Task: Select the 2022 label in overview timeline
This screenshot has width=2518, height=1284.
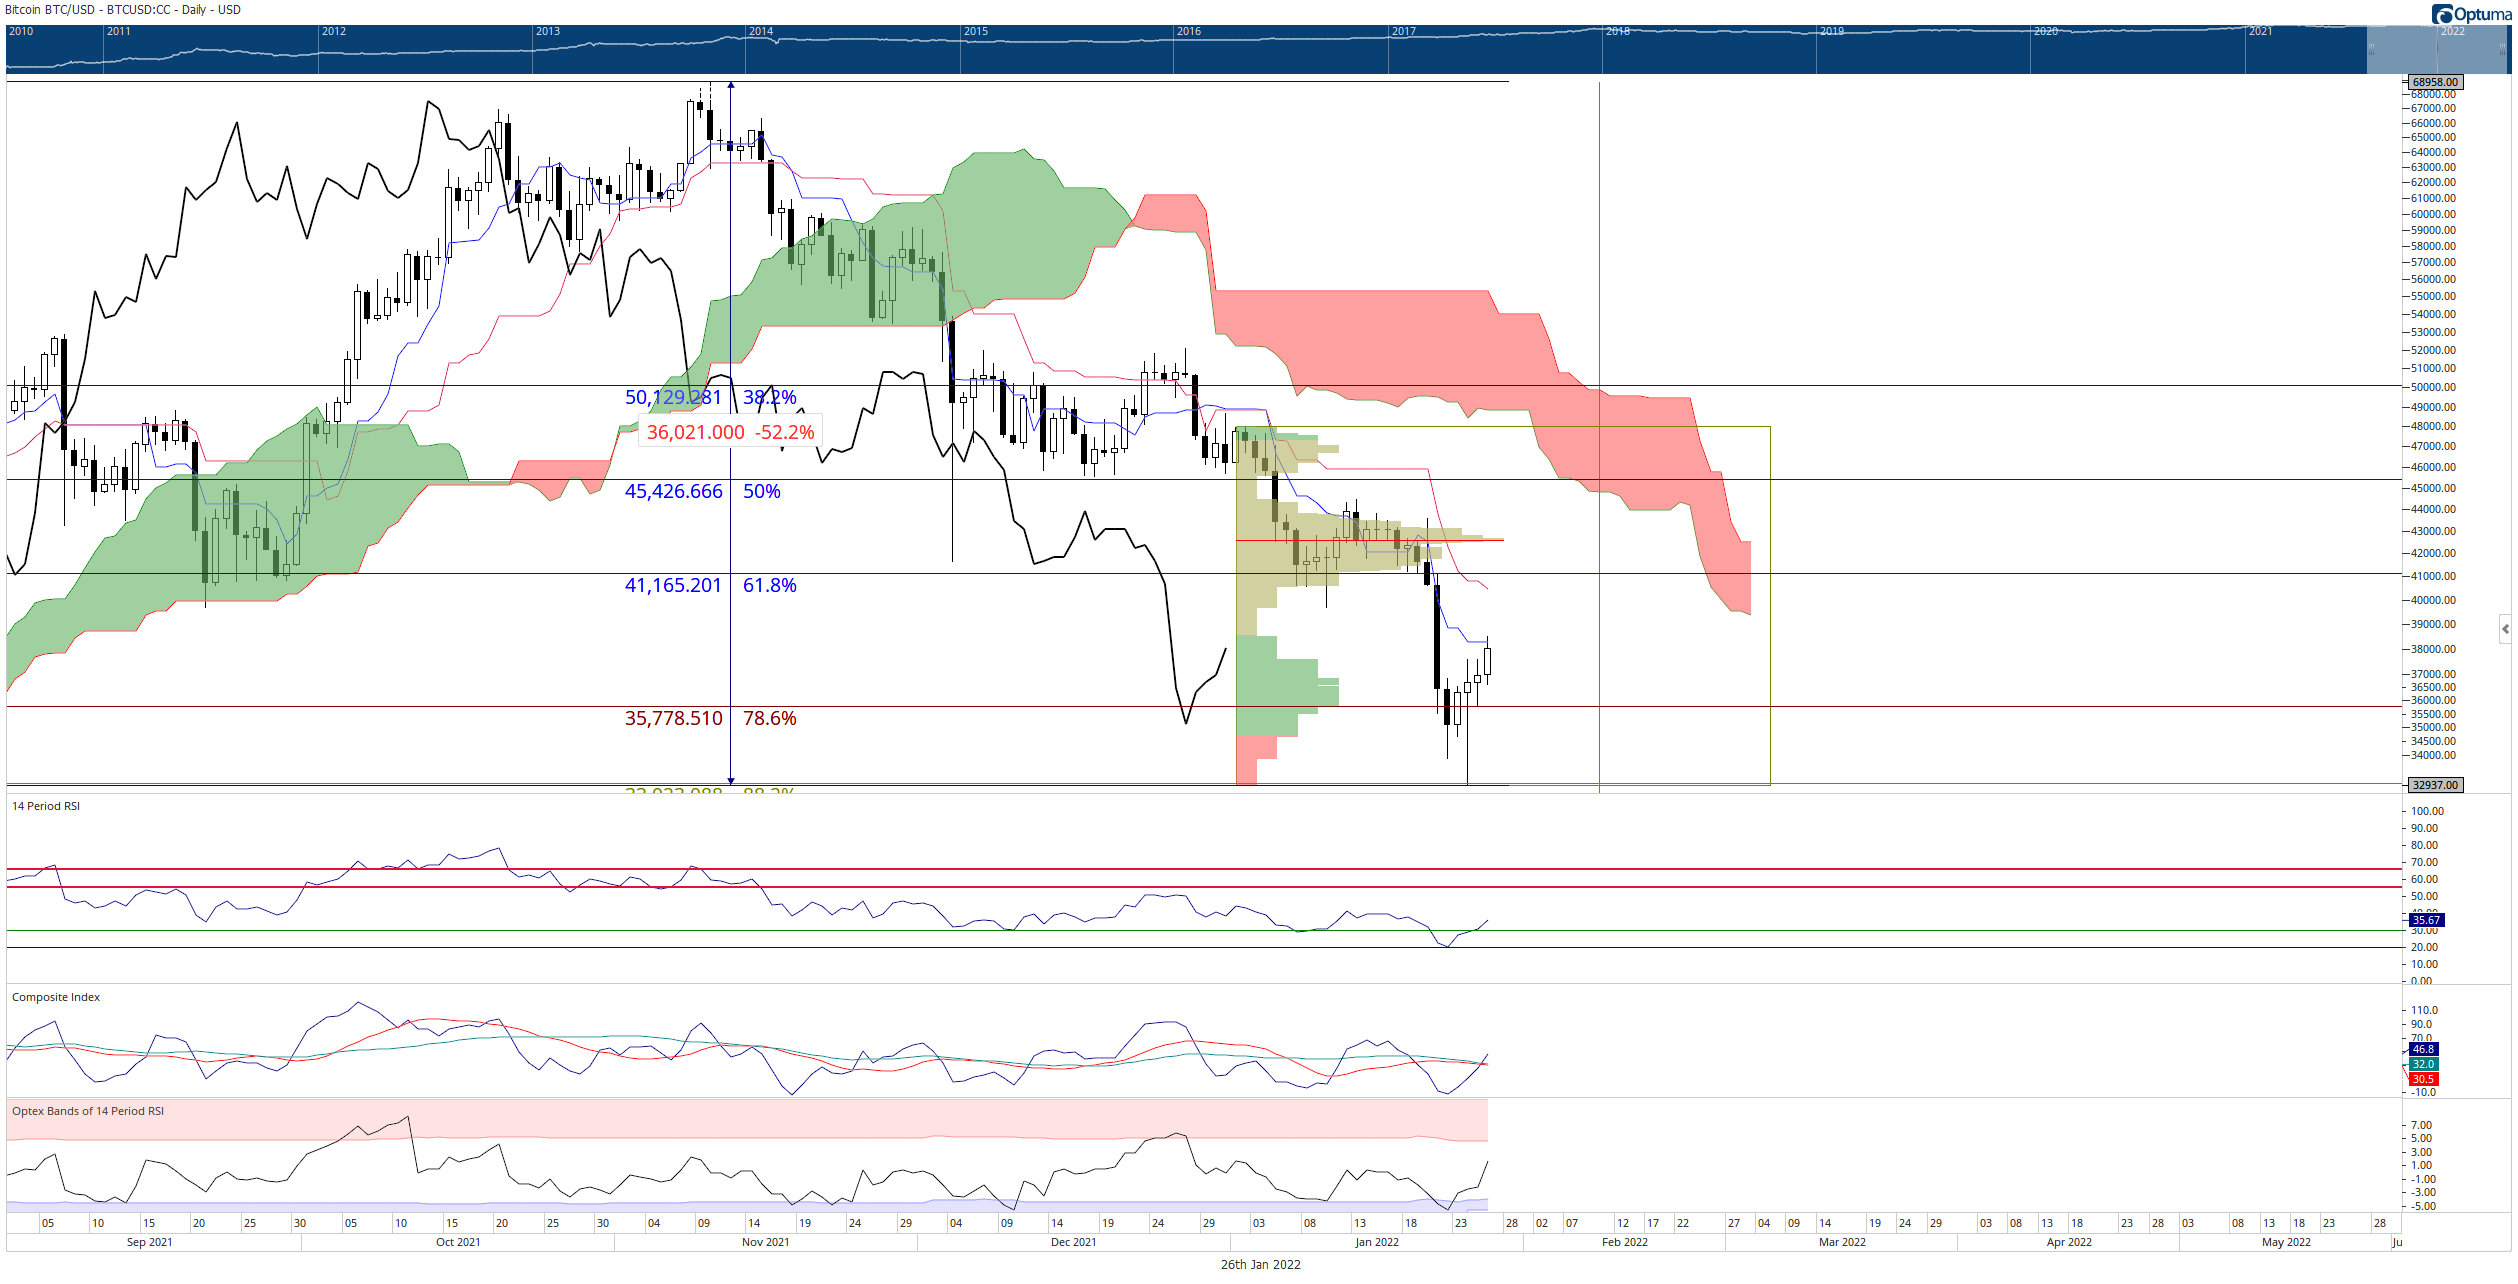Action: 2452,31
